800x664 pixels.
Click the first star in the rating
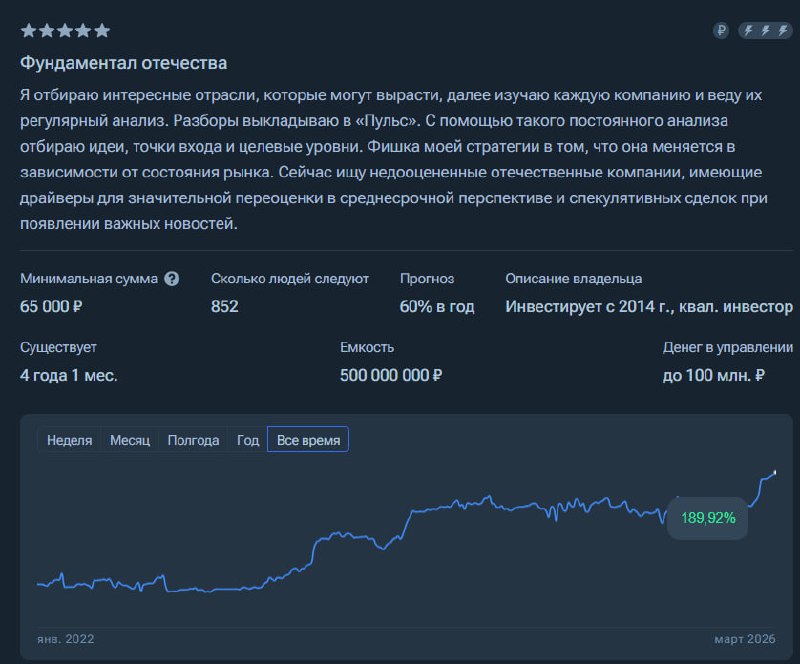28,31
